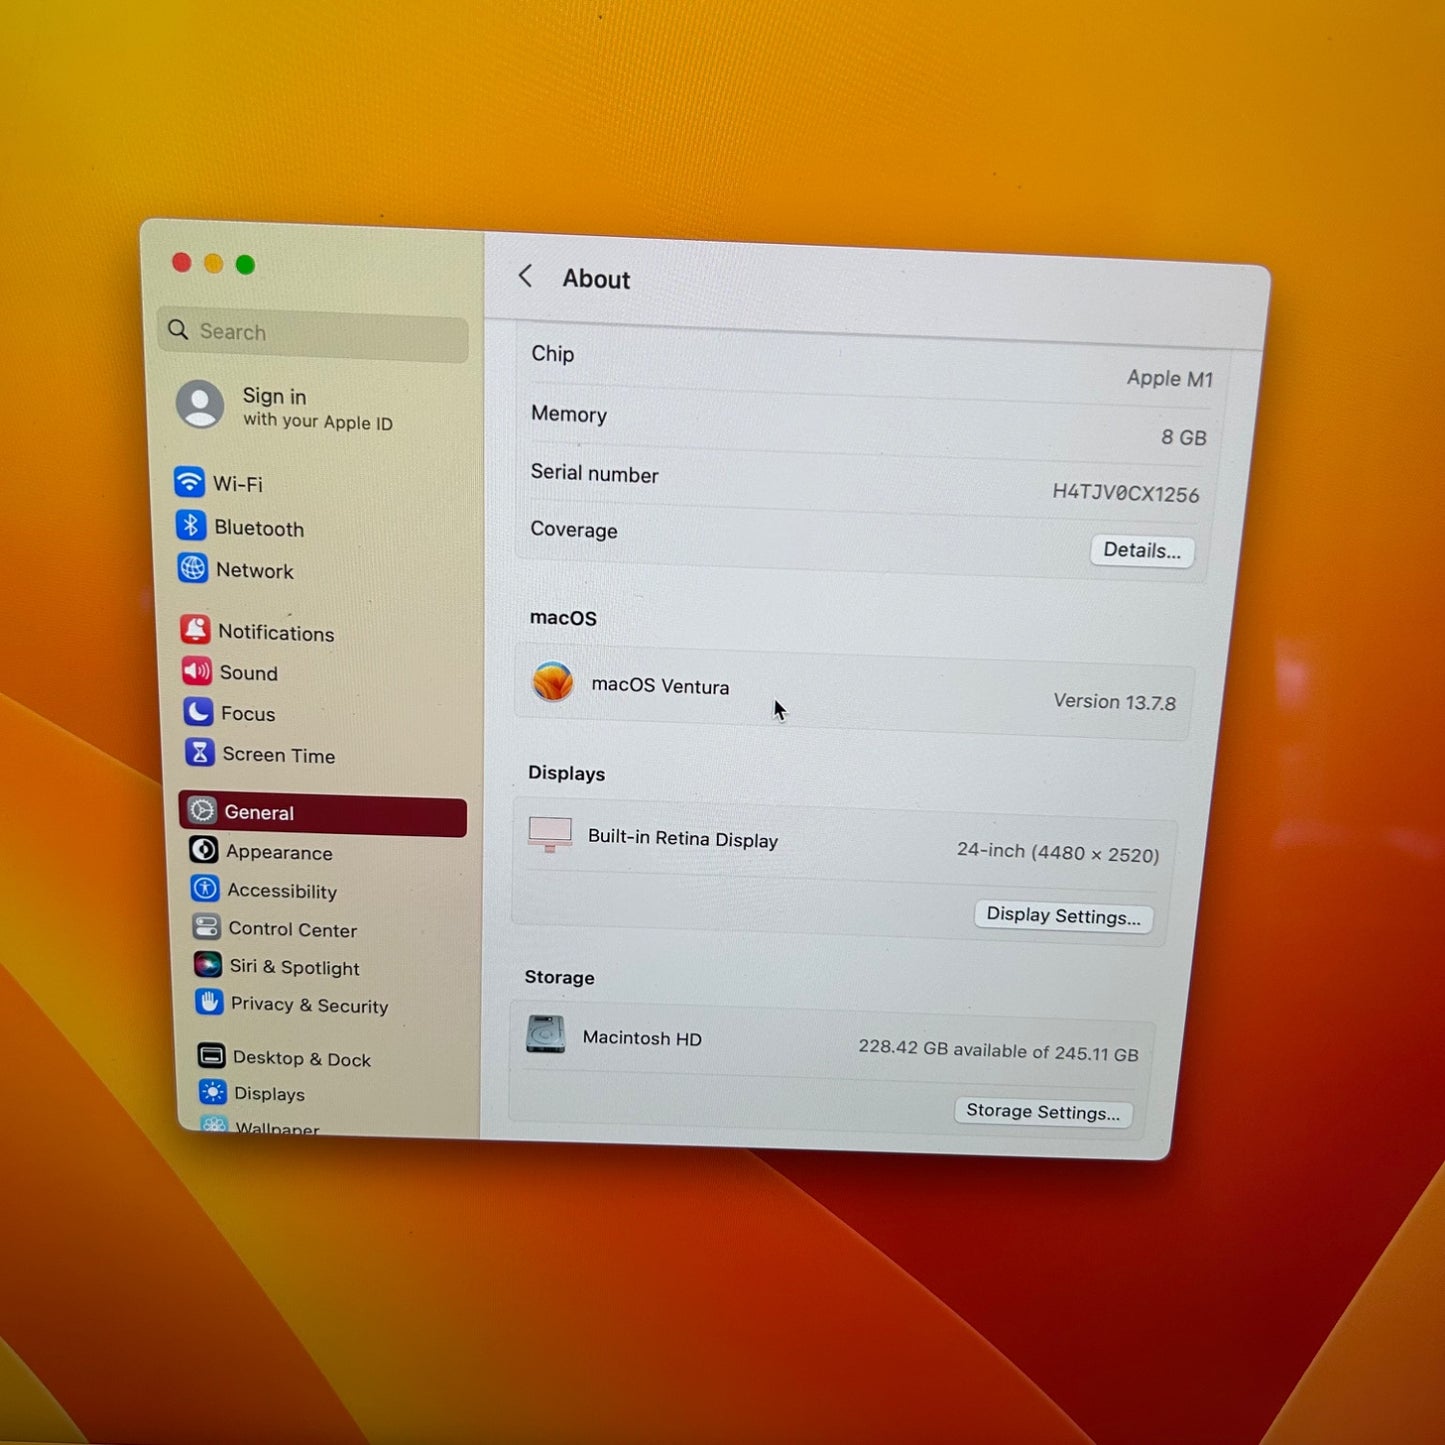Click 228.42 GB available of 245.11 GB

pyautogui.click(x=998, y=1051)
